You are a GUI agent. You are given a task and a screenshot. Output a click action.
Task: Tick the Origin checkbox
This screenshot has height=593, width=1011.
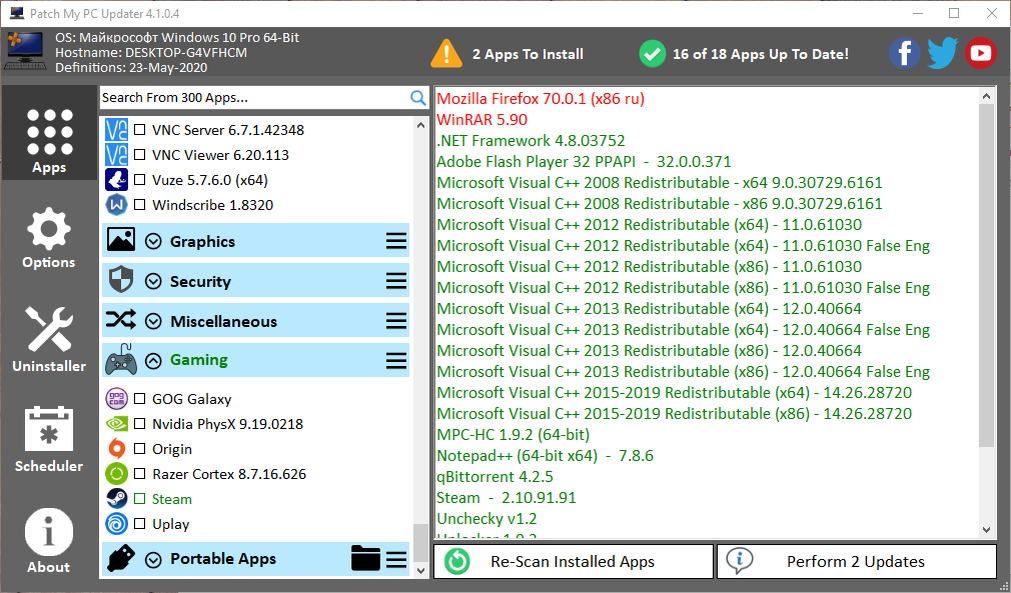(x=139, y=449)
